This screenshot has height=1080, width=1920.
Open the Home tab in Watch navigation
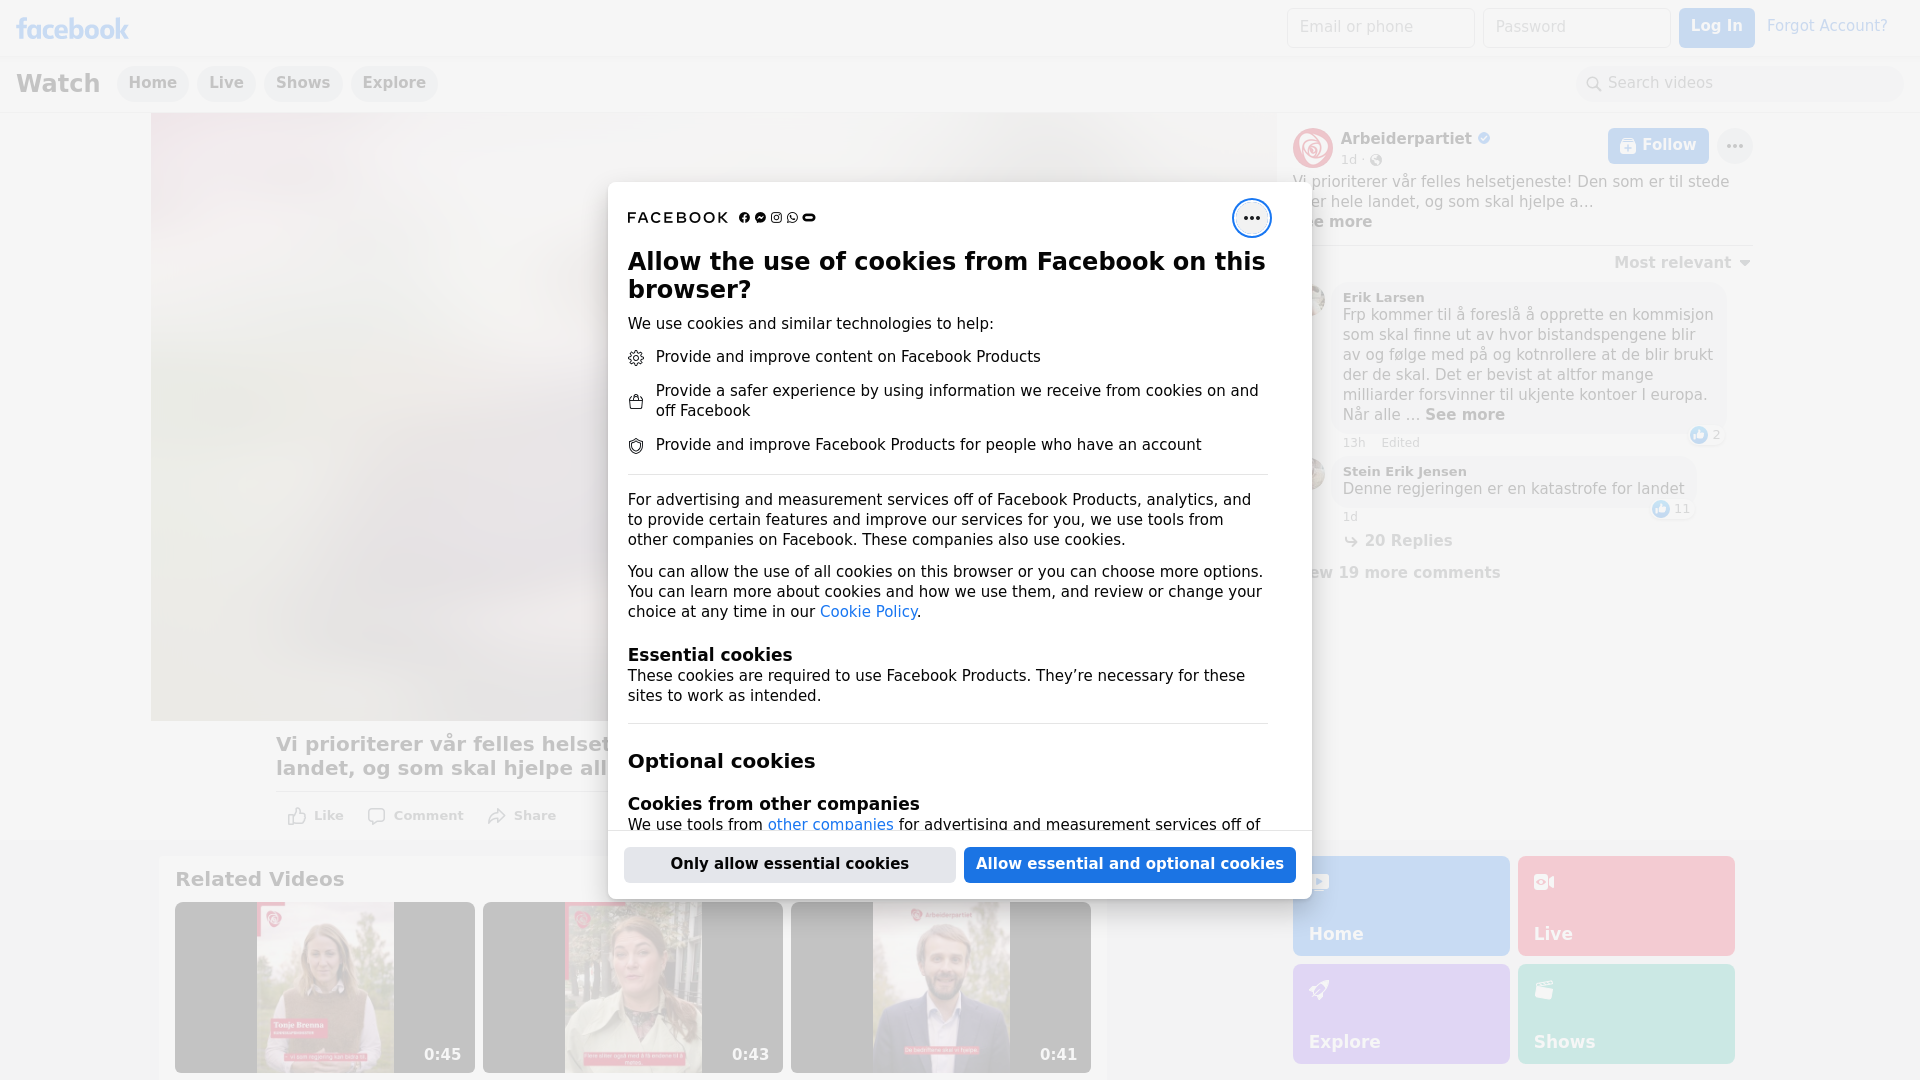pos(152,83)
